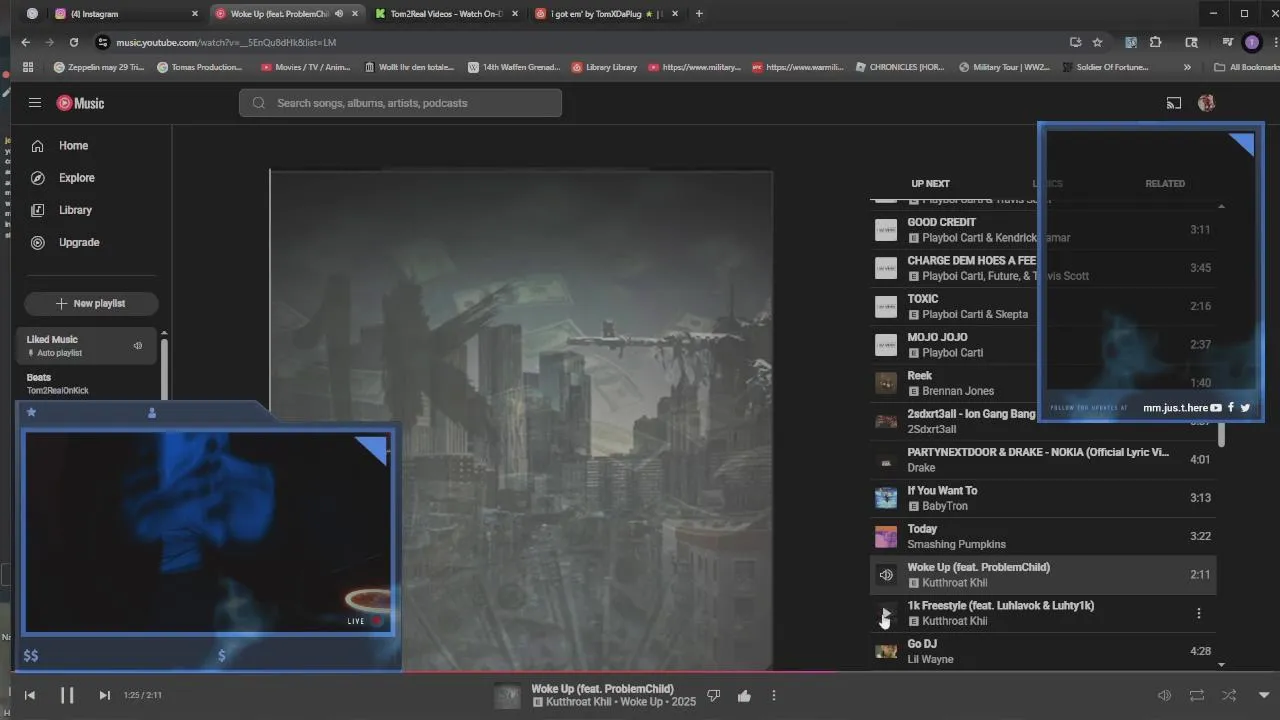Open Drake artist link in queue
This screenshot has width=1280, height=720.
pyautogui.click(x=921, y=467)
